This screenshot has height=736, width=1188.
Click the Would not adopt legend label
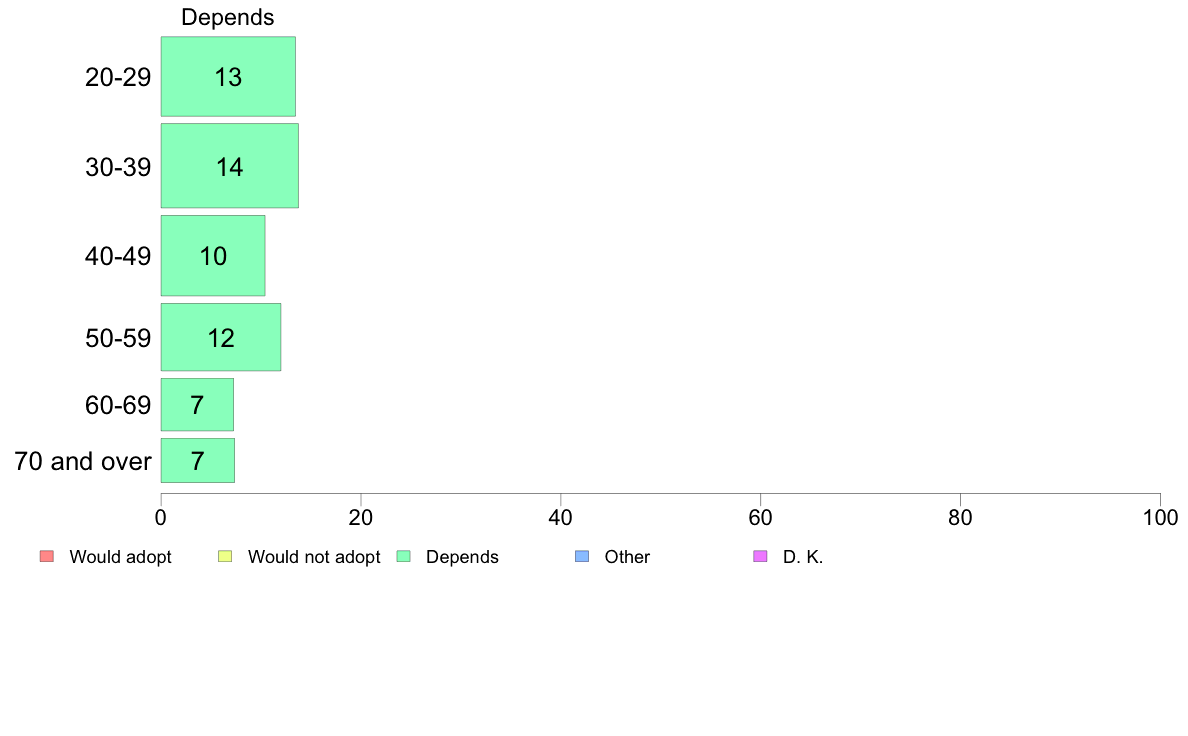coord(314,557)
